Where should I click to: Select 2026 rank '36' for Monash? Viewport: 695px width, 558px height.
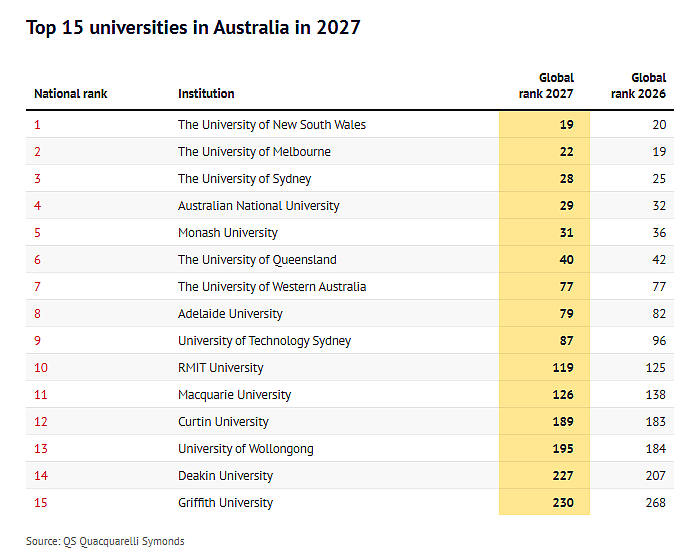(x=659, y=233)
